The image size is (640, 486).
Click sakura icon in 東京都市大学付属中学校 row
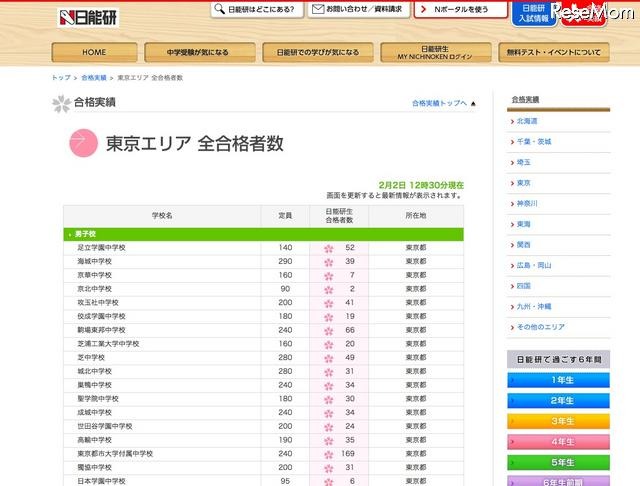pos(329,455)
